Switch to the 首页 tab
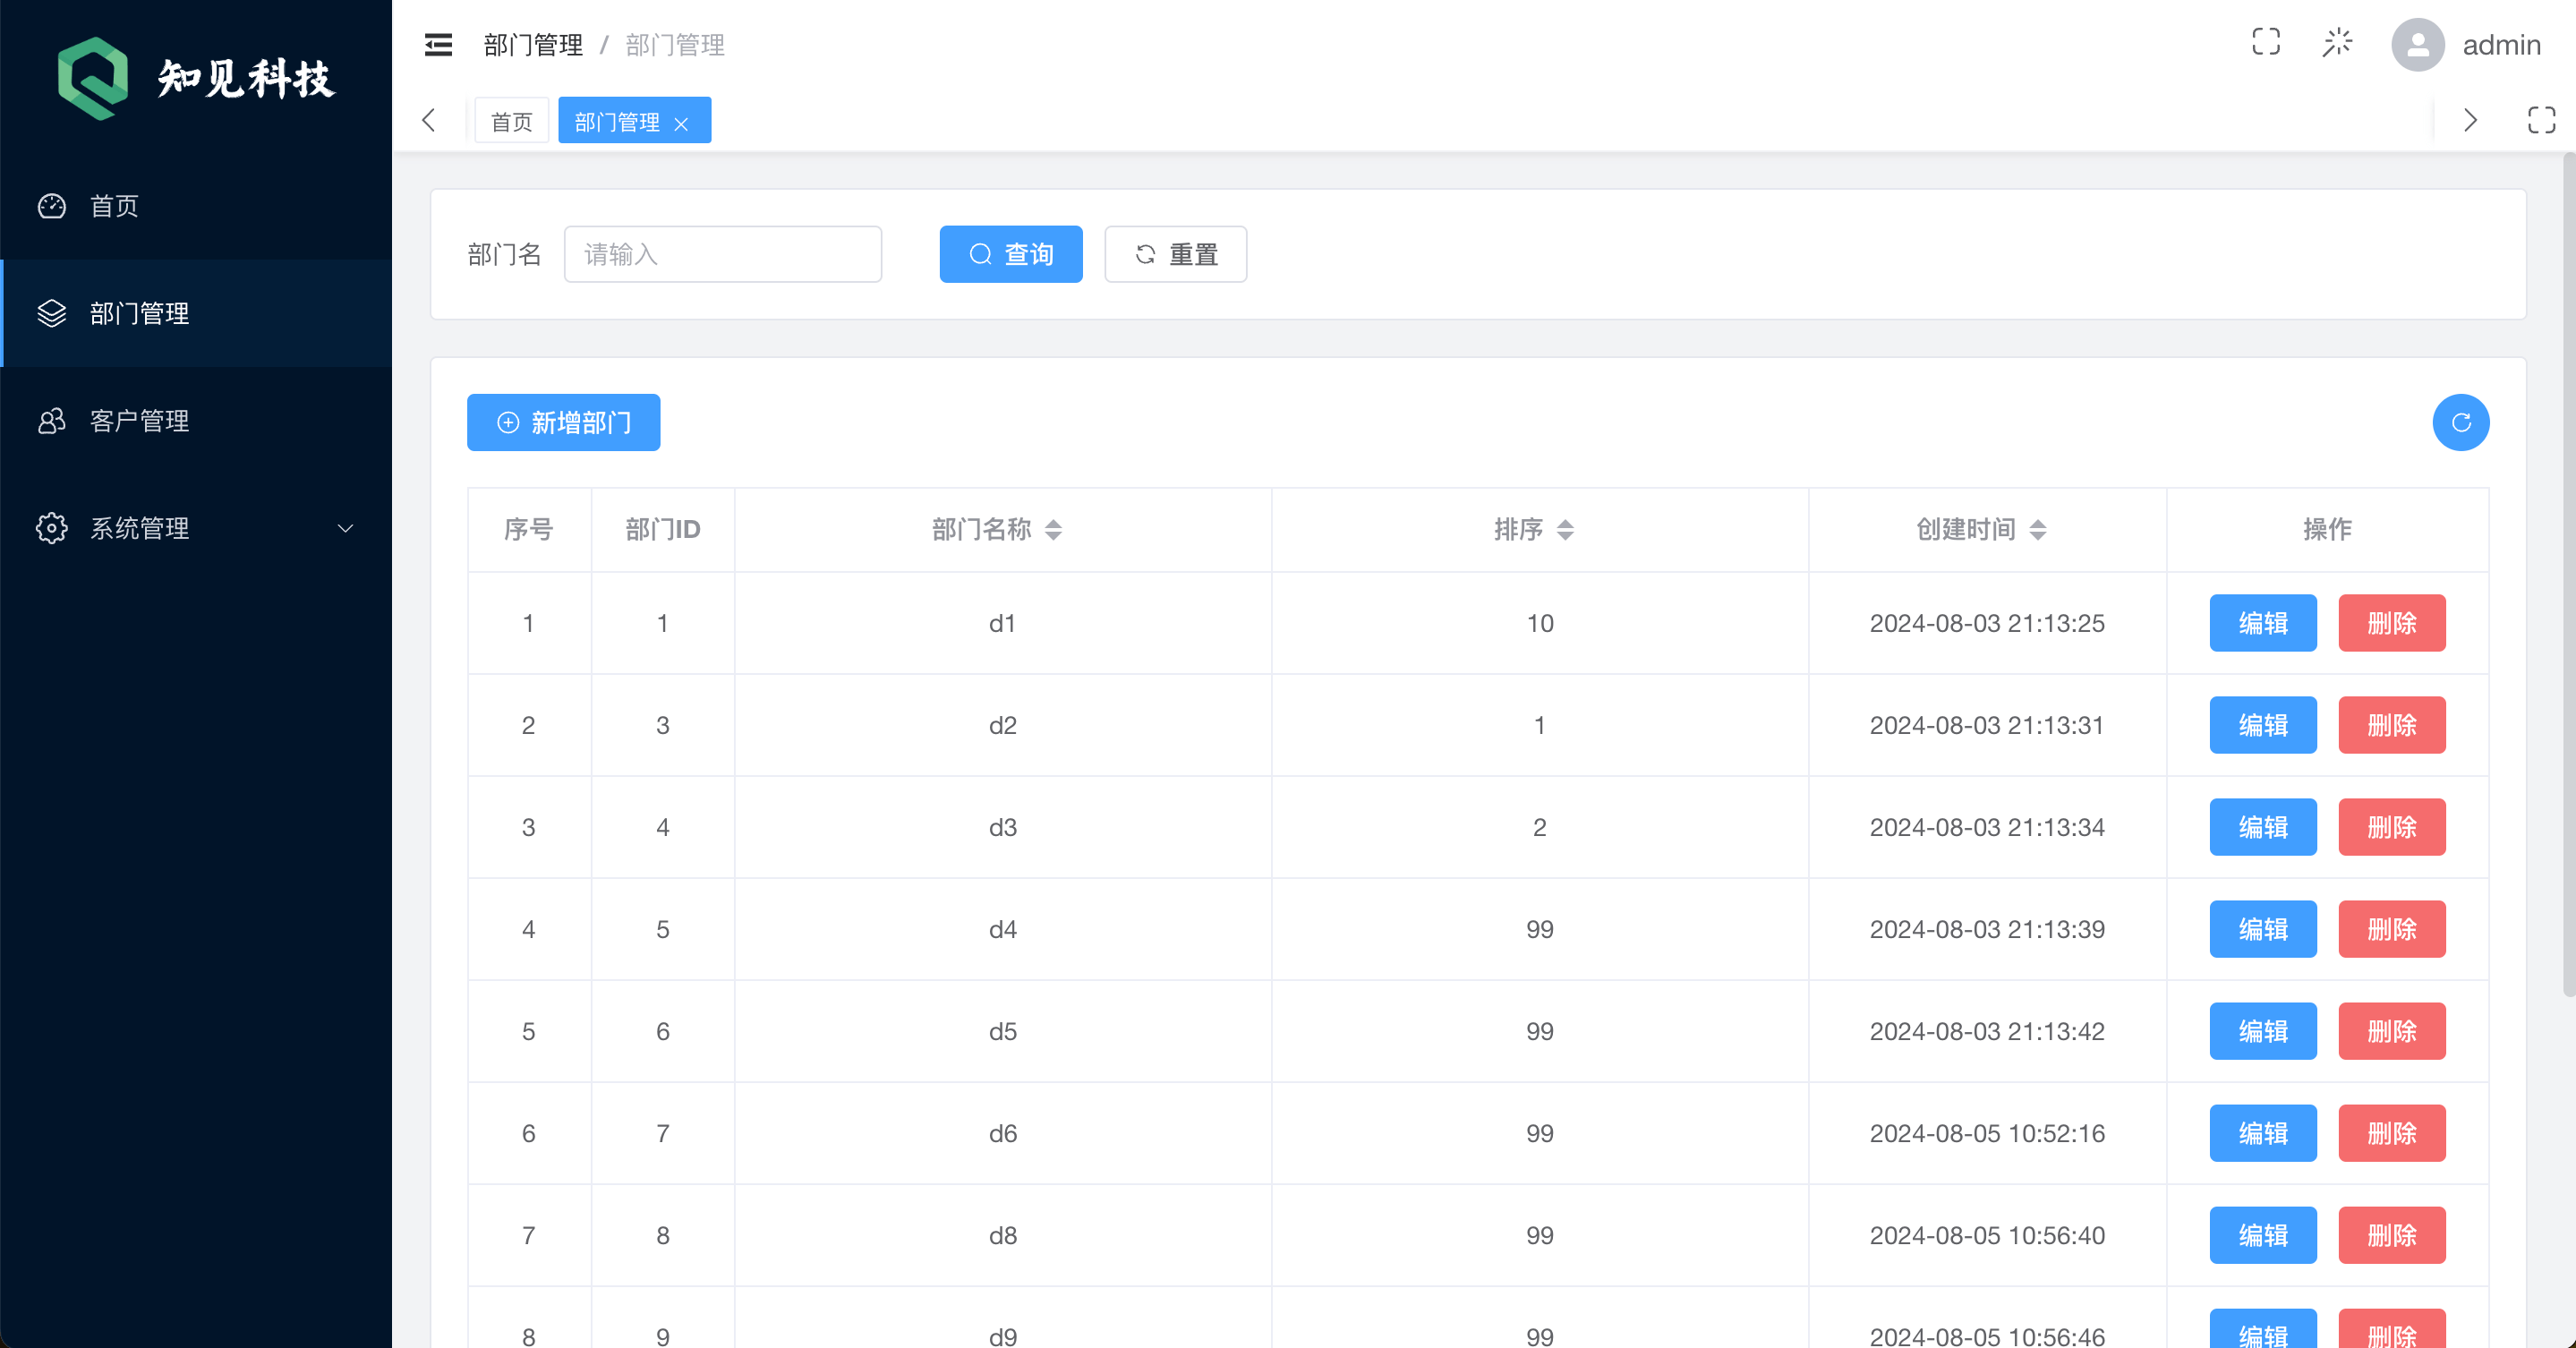The width and height of the screenshot is (2576, 1348). 512,121
